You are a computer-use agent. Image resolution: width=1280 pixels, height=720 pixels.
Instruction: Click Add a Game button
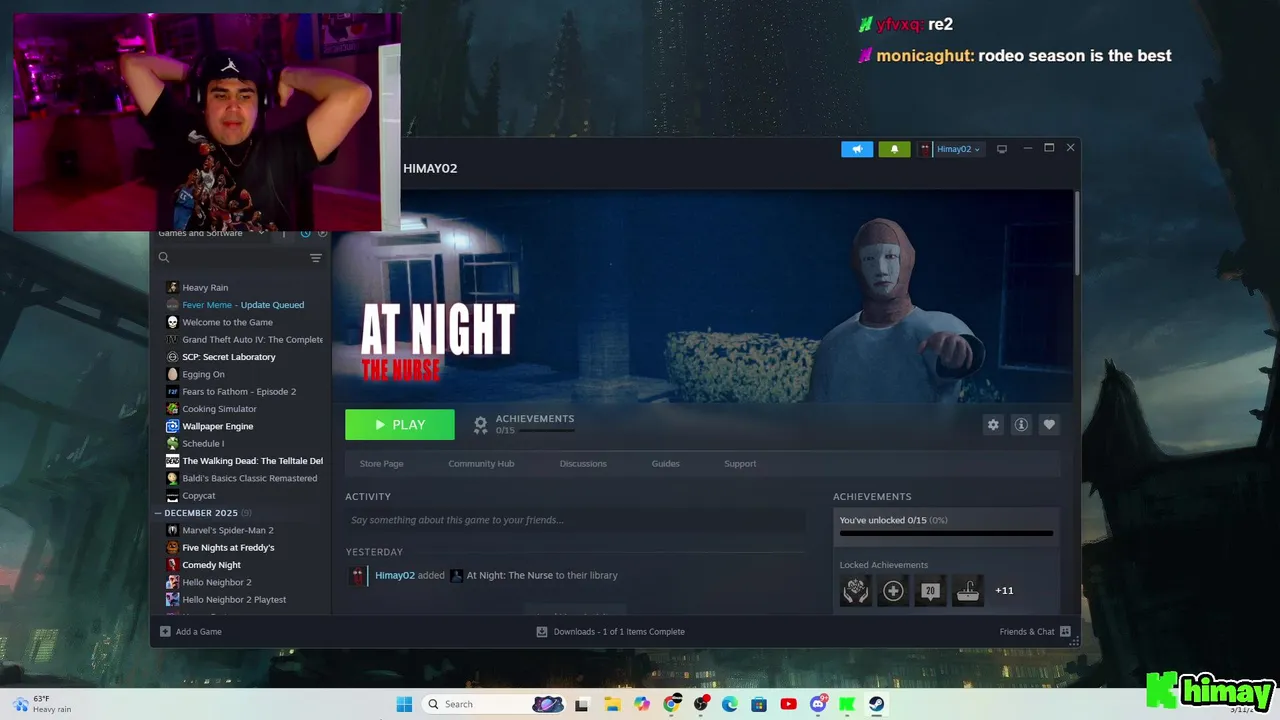click(x=191, y=632)
